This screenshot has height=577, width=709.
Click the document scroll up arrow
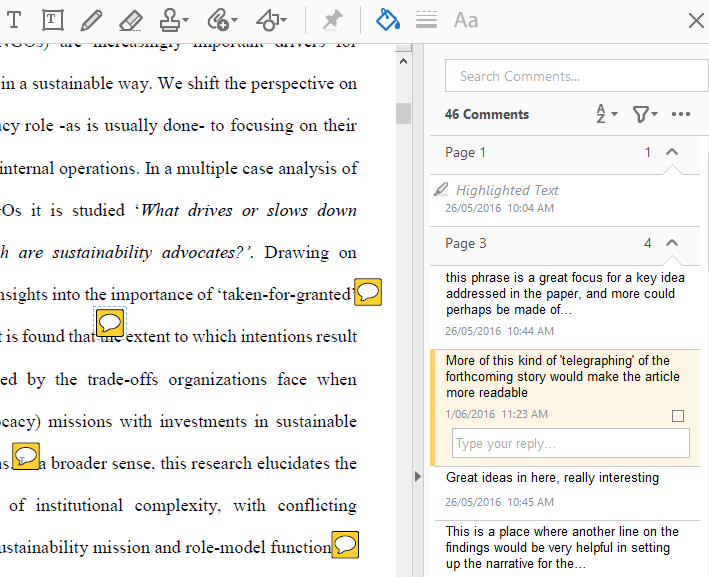[x=404, y=61]
